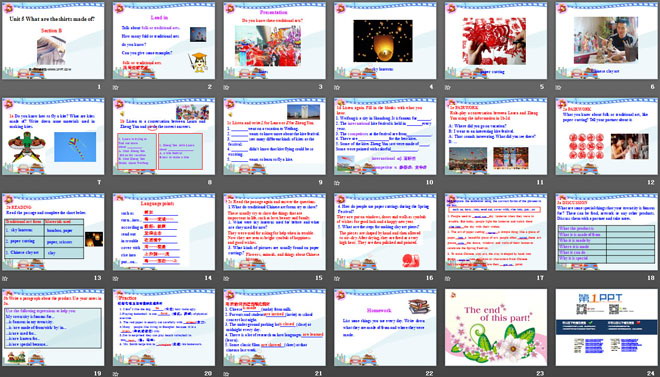Select slide 11 PAIRWORK role-play thumbnail
The width and height of the screenshot is (660, 377).
tap(496, 136)
